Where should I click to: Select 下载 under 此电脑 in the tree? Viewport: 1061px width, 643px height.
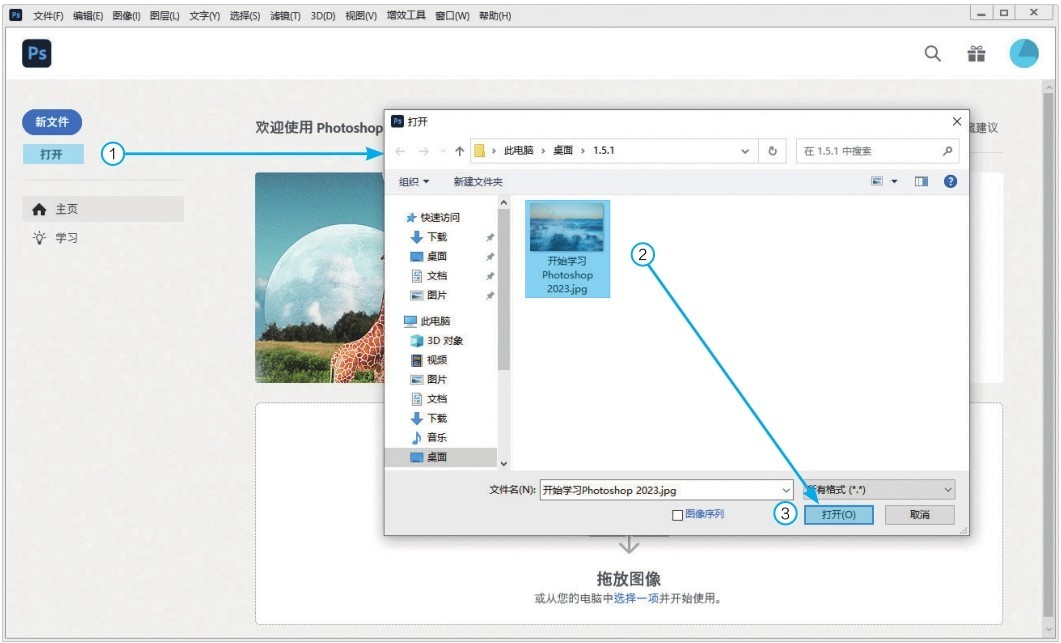pyautogui.click(x=429, y=418)
